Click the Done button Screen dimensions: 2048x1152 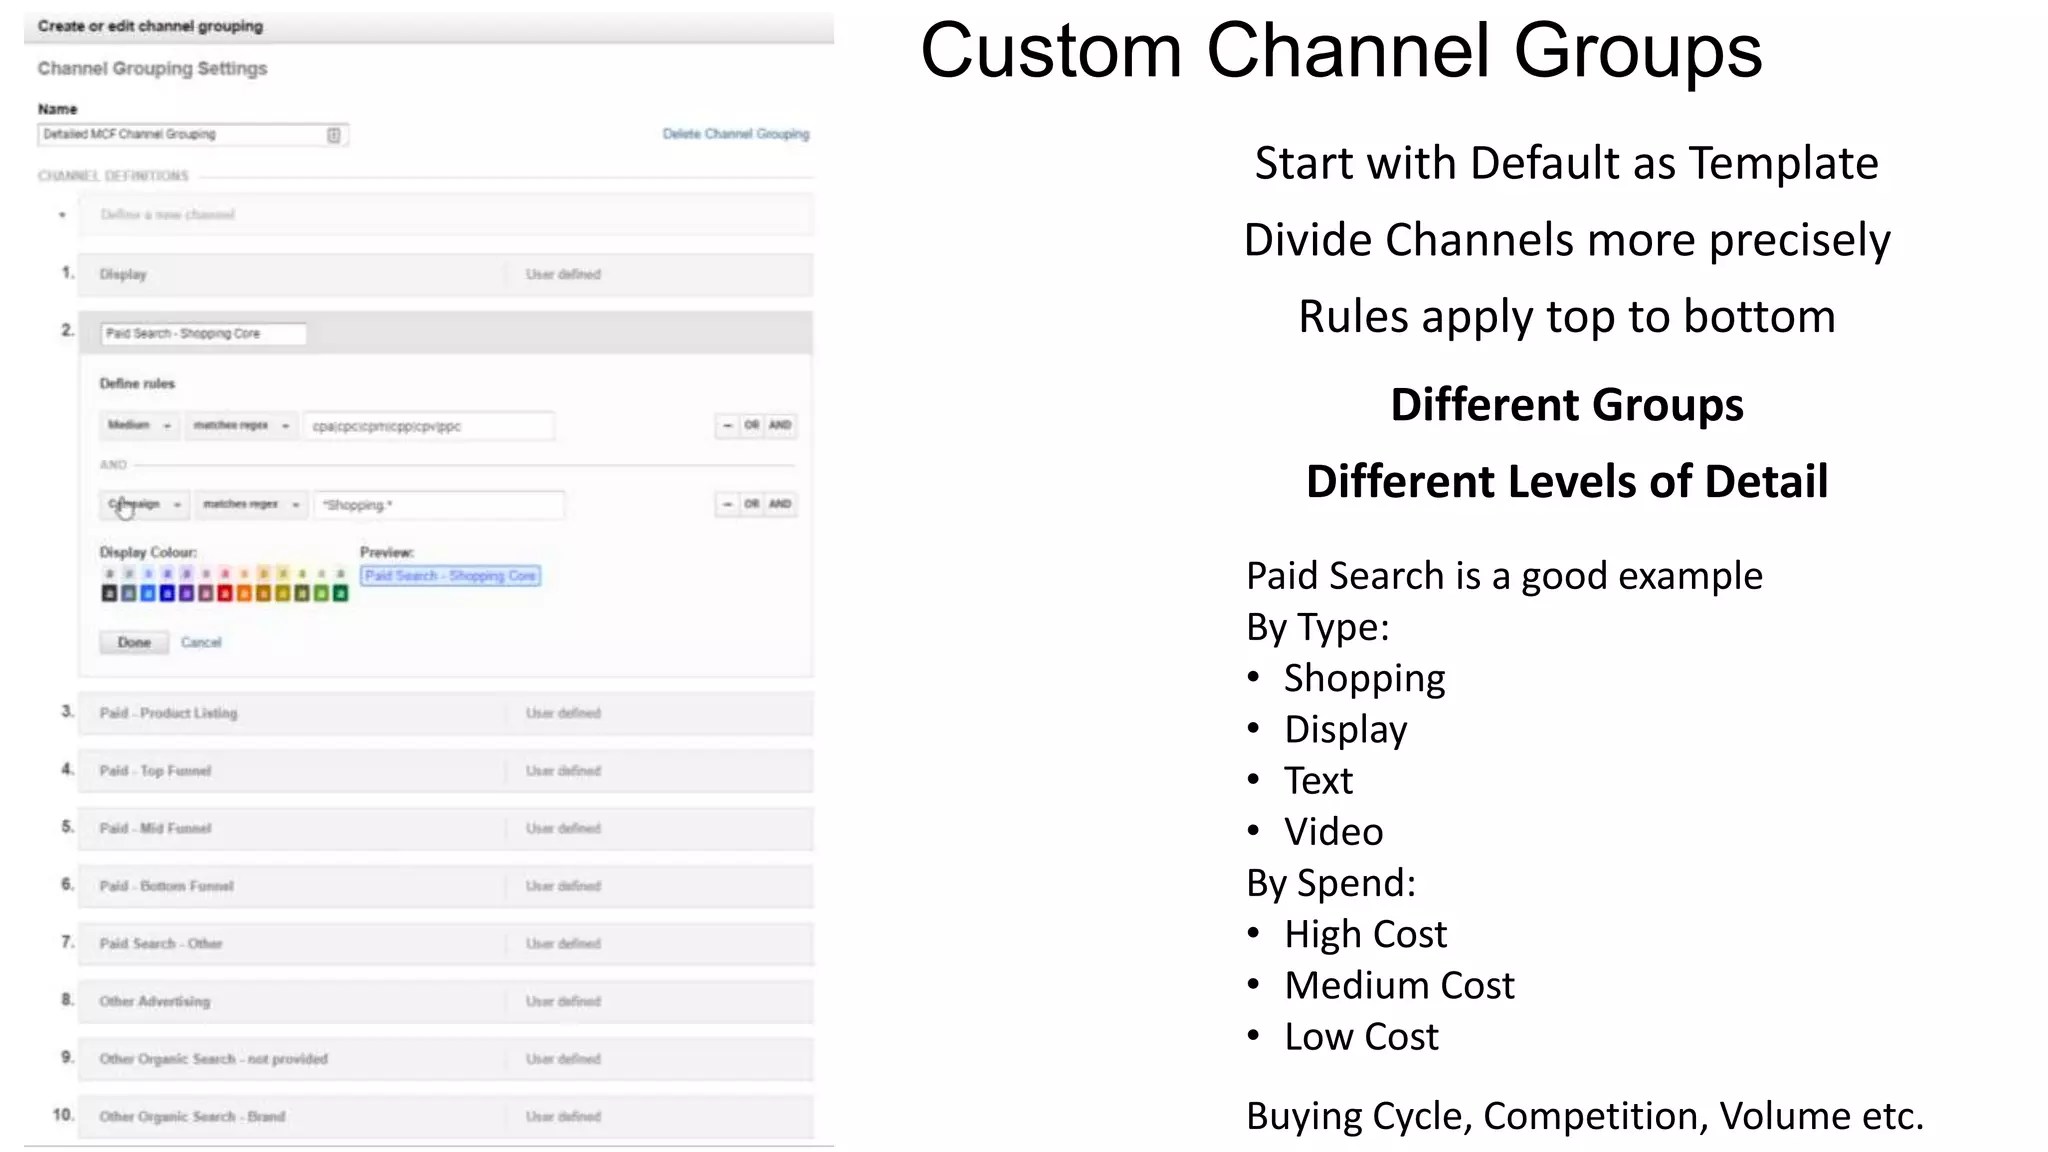click(134, 642)
